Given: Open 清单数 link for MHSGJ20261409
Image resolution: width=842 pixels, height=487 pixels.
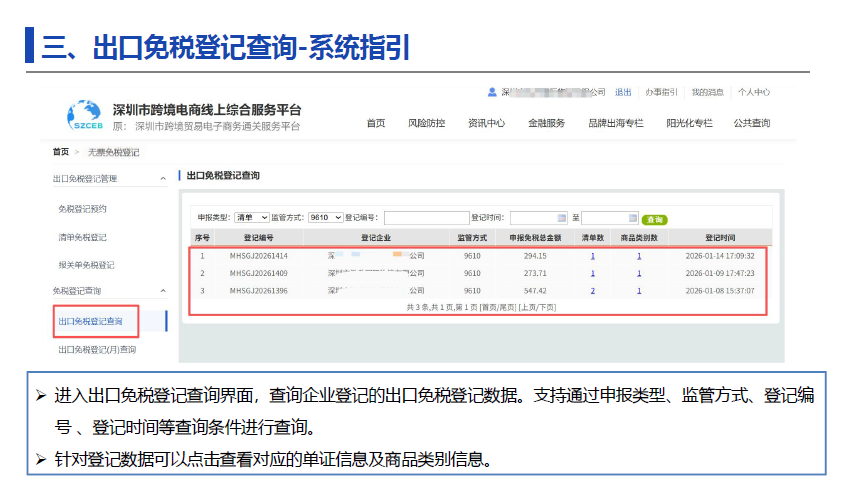Looking at the screenshot, I should [x=593, y=273].
